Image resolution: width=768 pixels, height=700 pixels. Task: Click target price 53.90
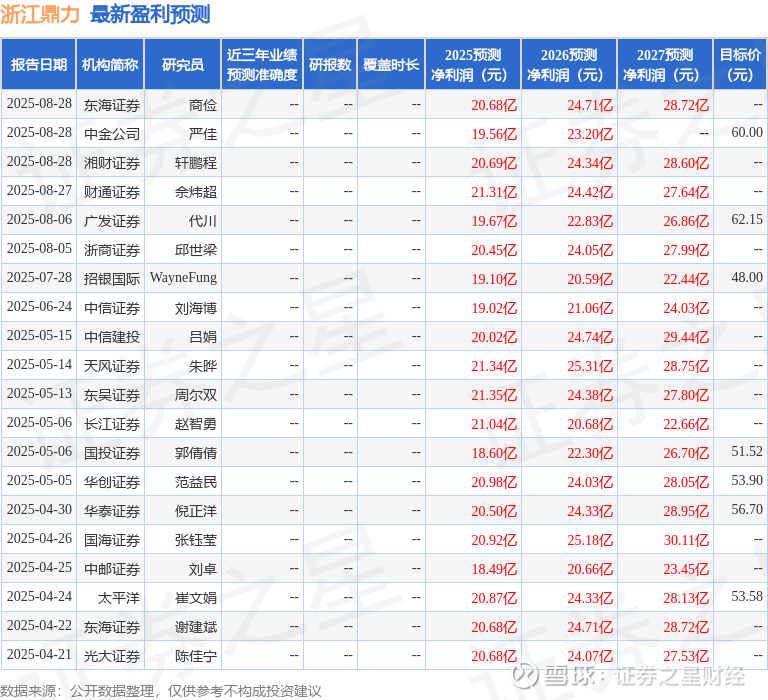747,480
